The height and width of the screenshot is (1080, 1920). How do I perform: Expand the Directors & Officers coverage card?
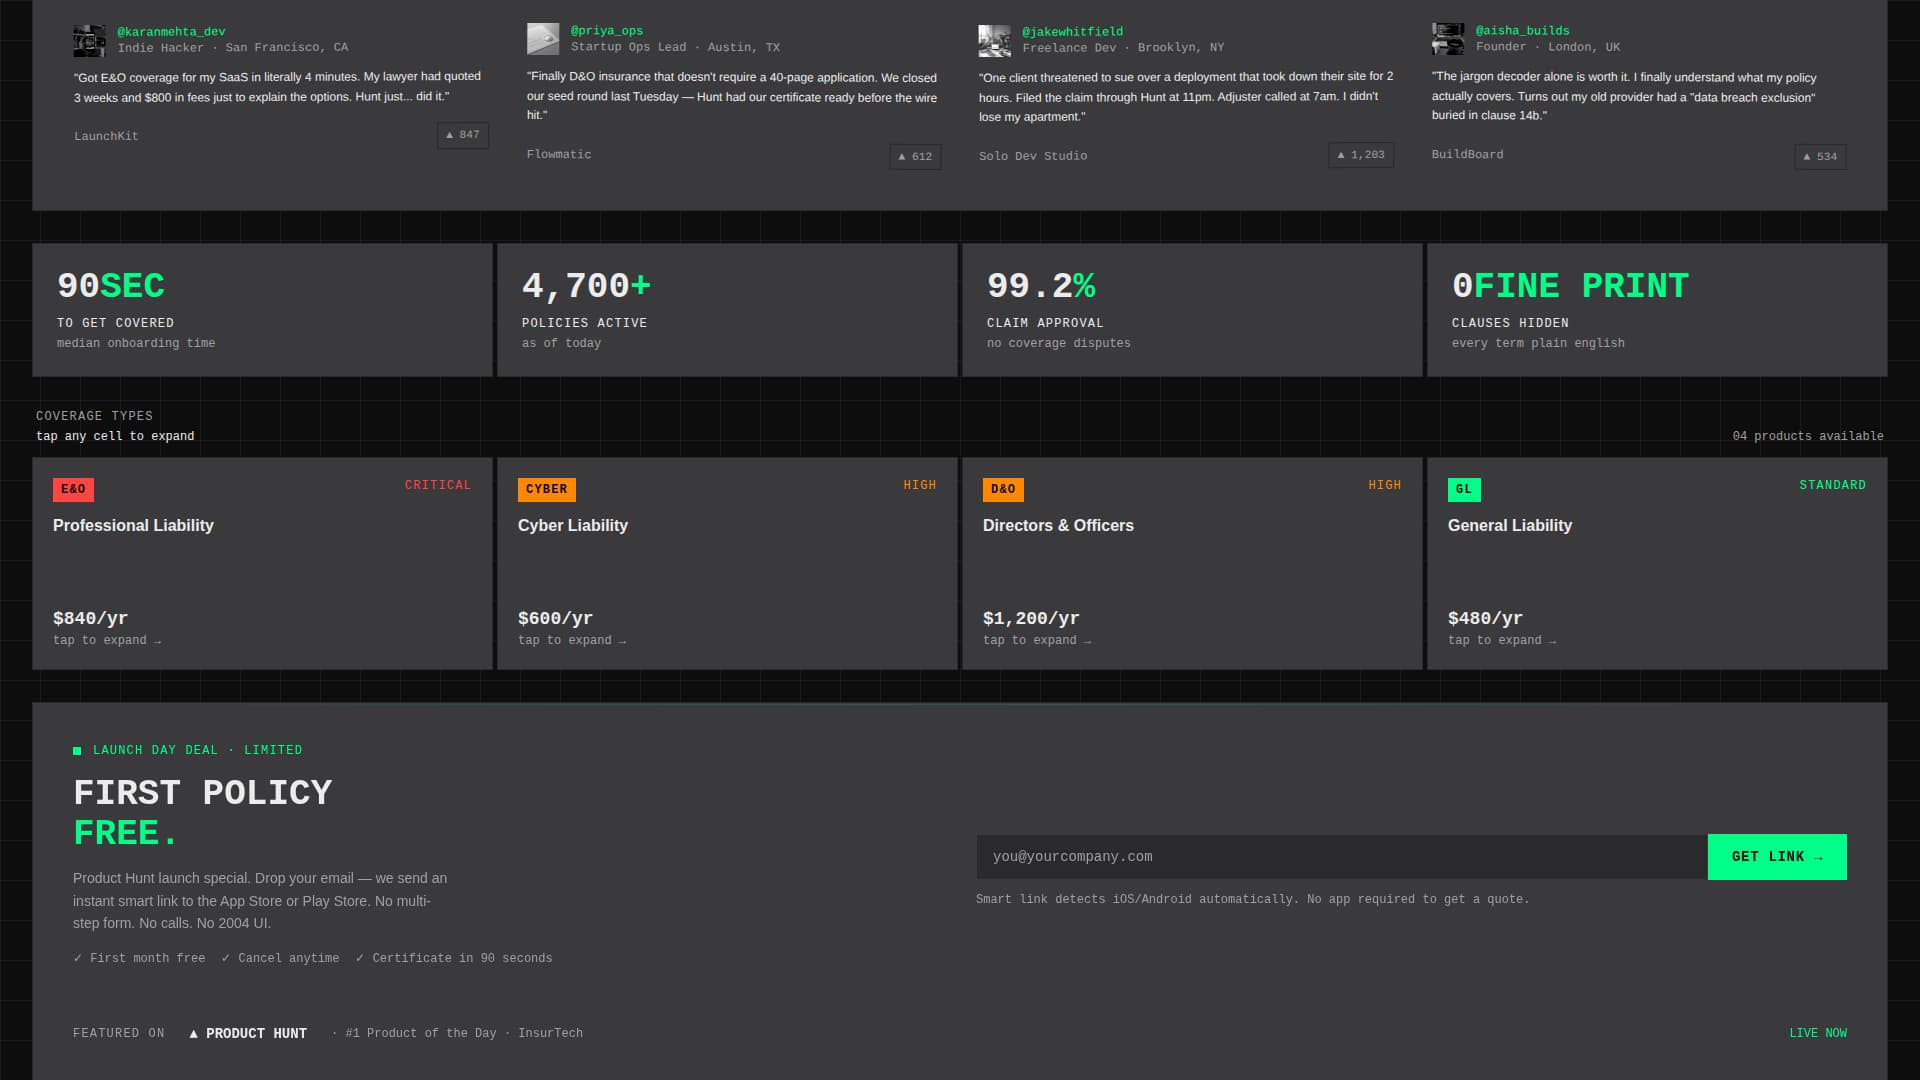[x=1192, y=564]
